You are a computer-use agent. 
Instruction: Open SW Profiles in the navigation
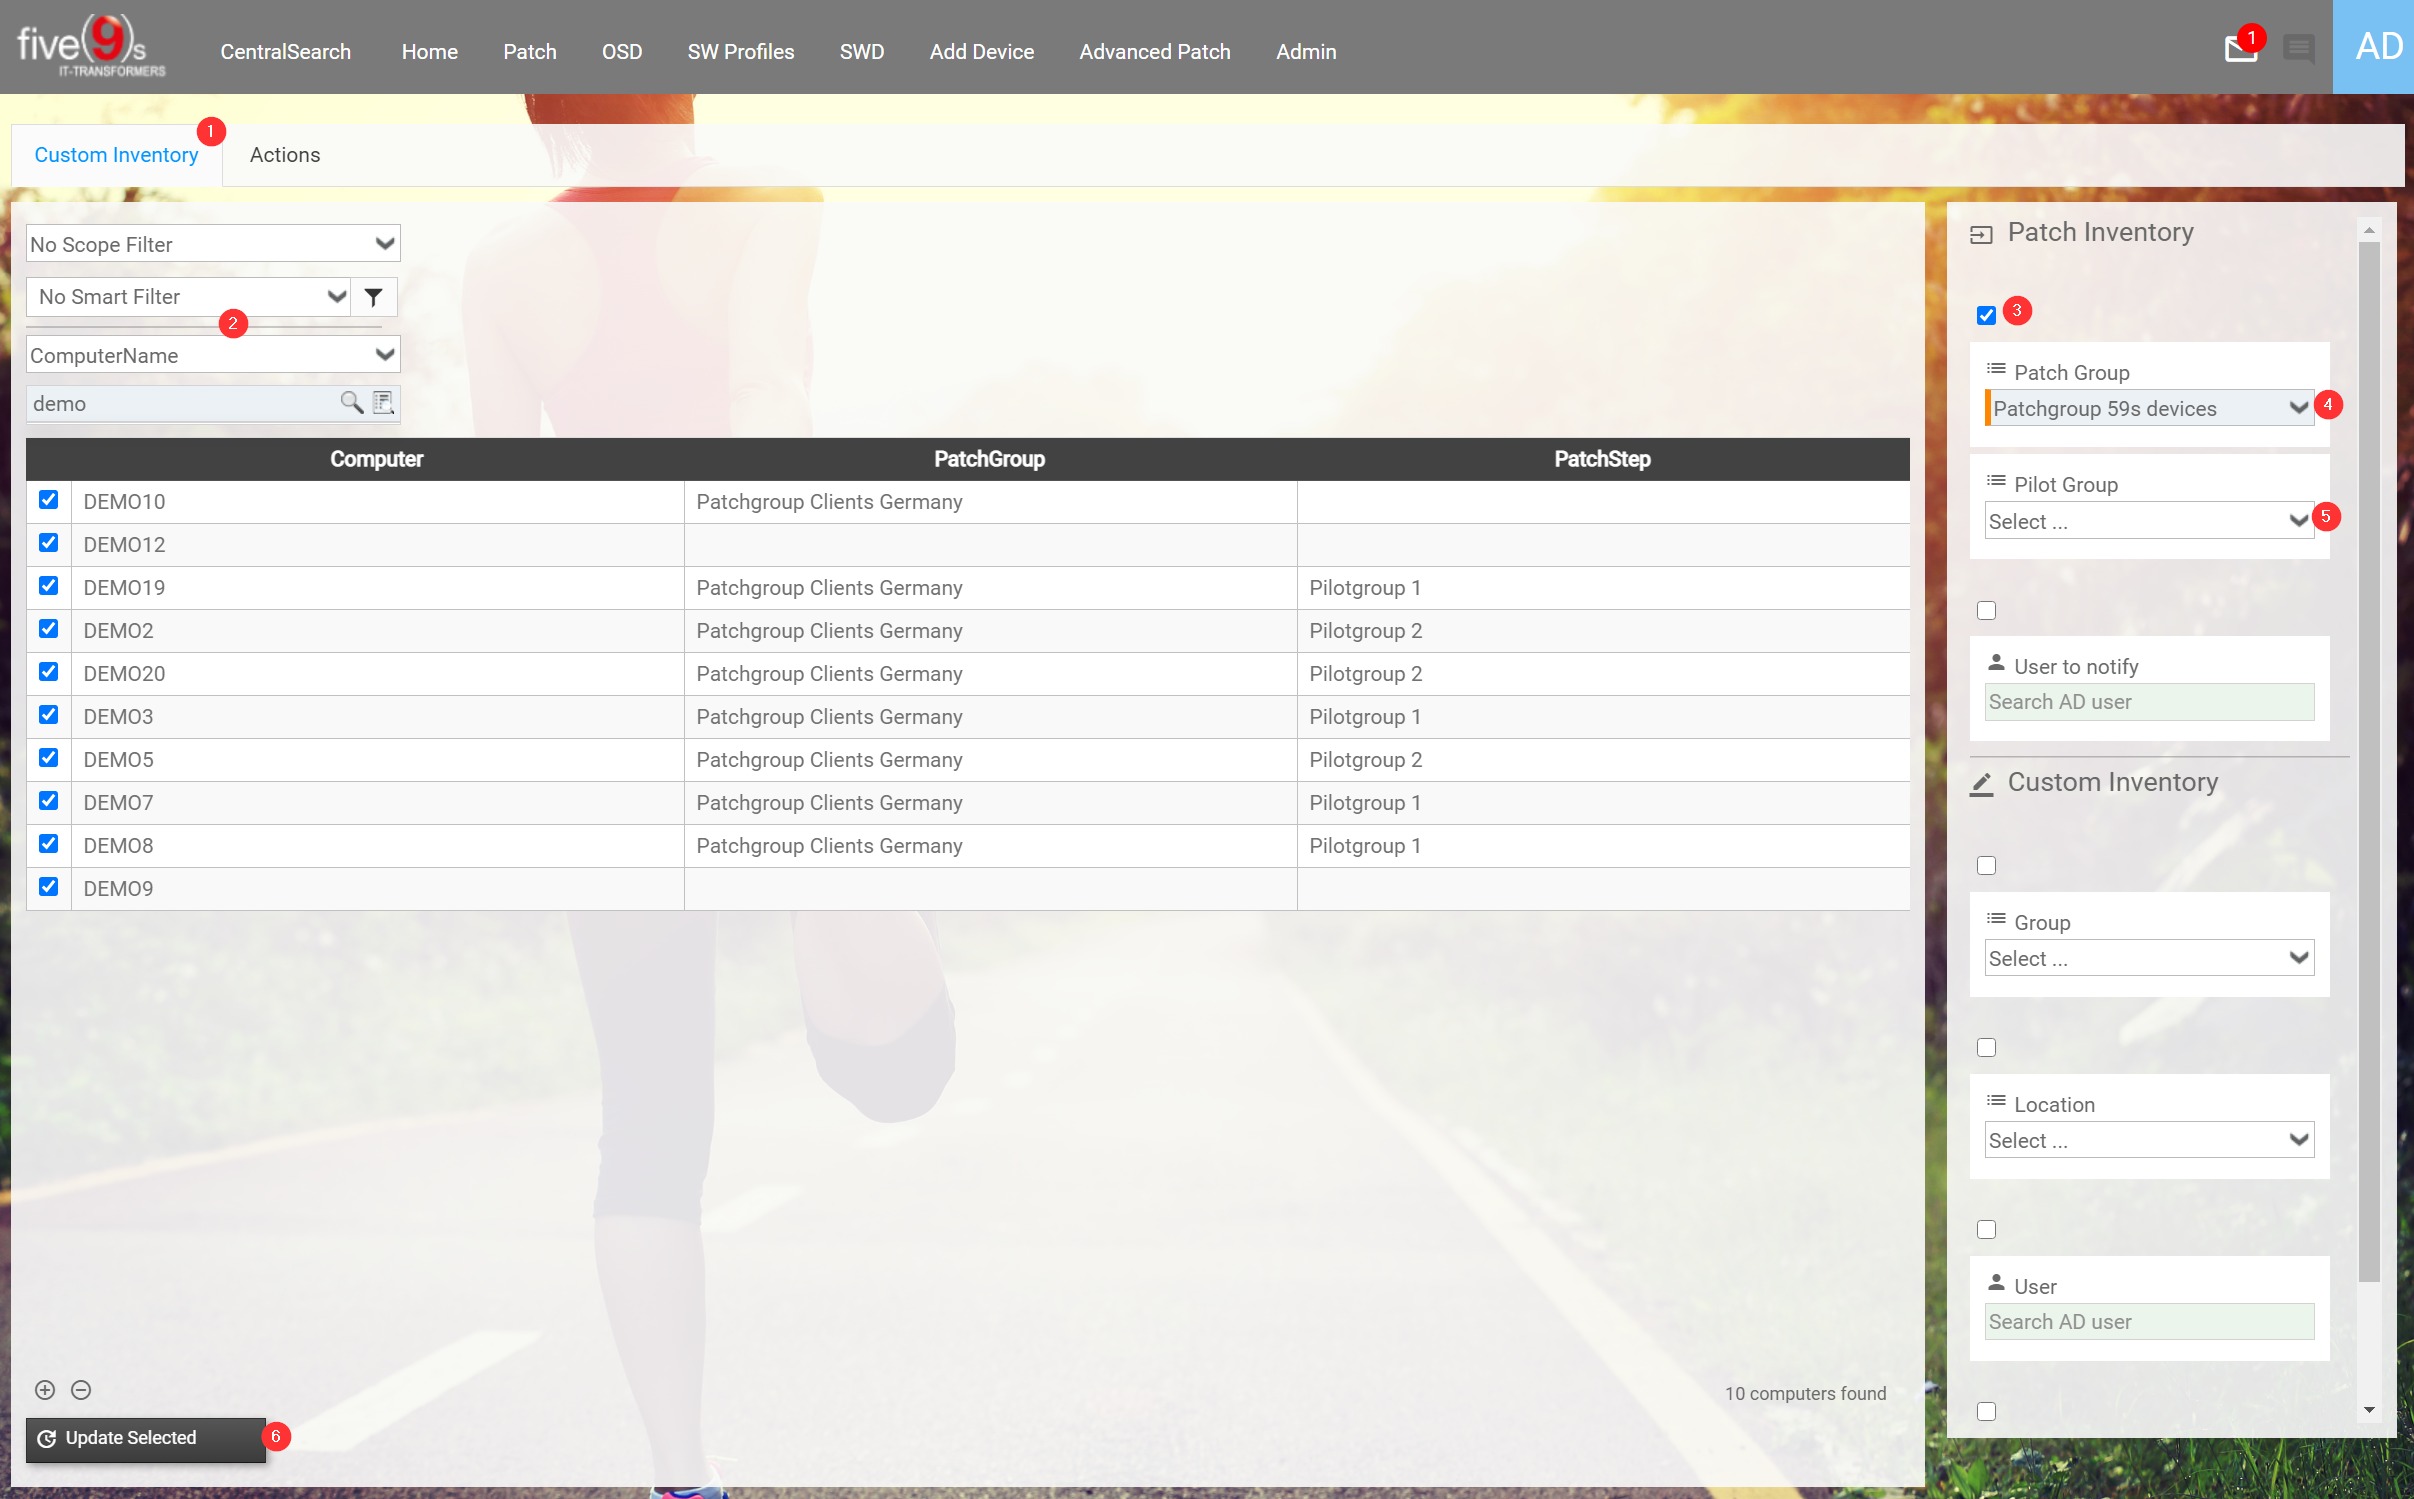pyautogui.click(x=741, y=52)
